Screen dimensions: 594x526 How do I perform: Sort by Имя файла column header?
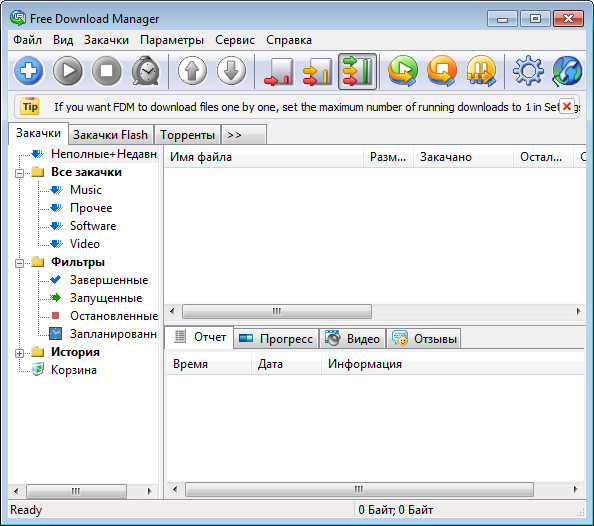click(x=264, y=157)
